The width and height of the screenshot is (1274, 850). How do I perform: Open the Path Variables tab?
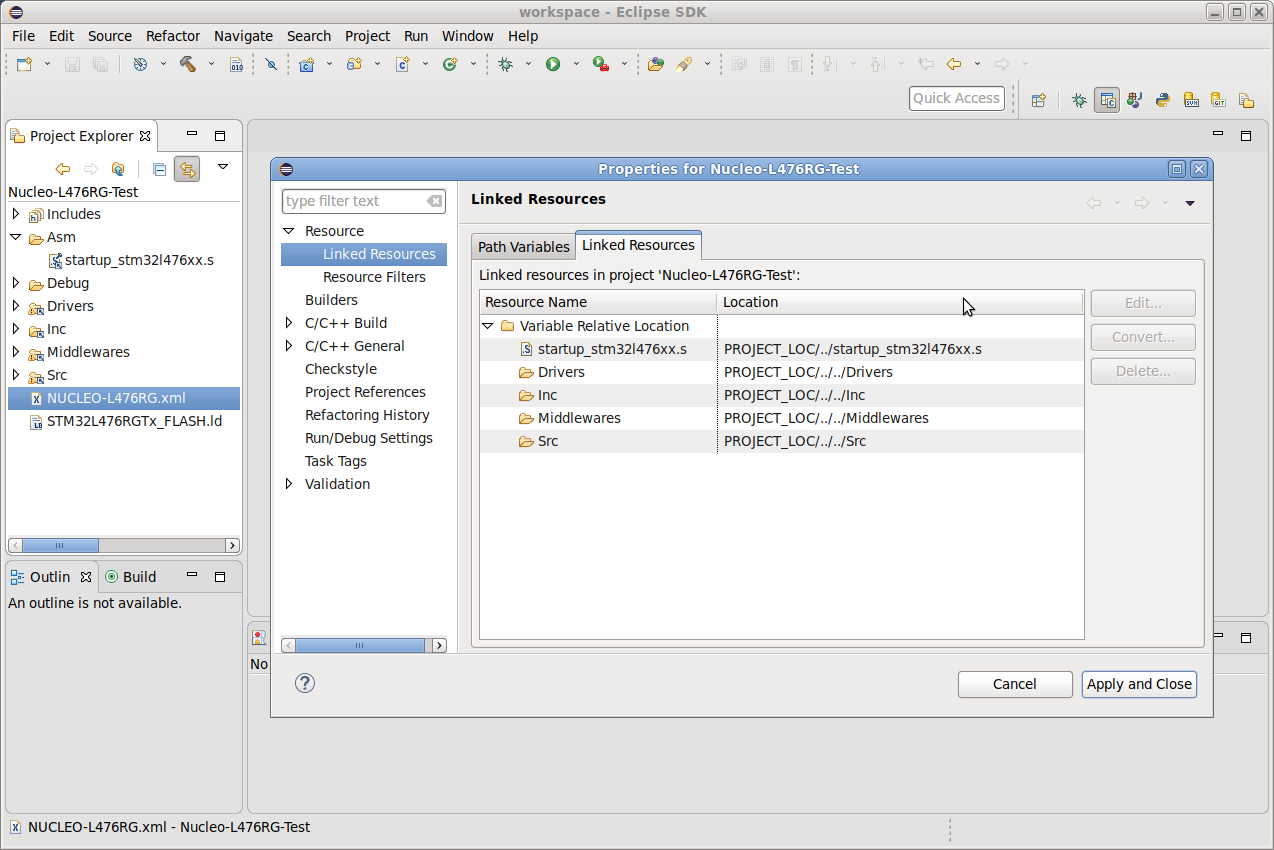click(x=523, y=247)
